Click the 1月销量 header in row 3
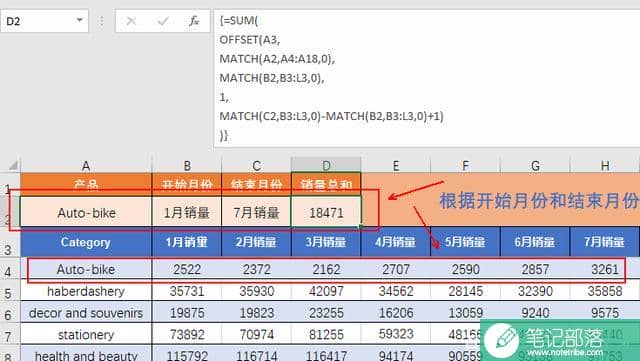 [x=187, y=242]
